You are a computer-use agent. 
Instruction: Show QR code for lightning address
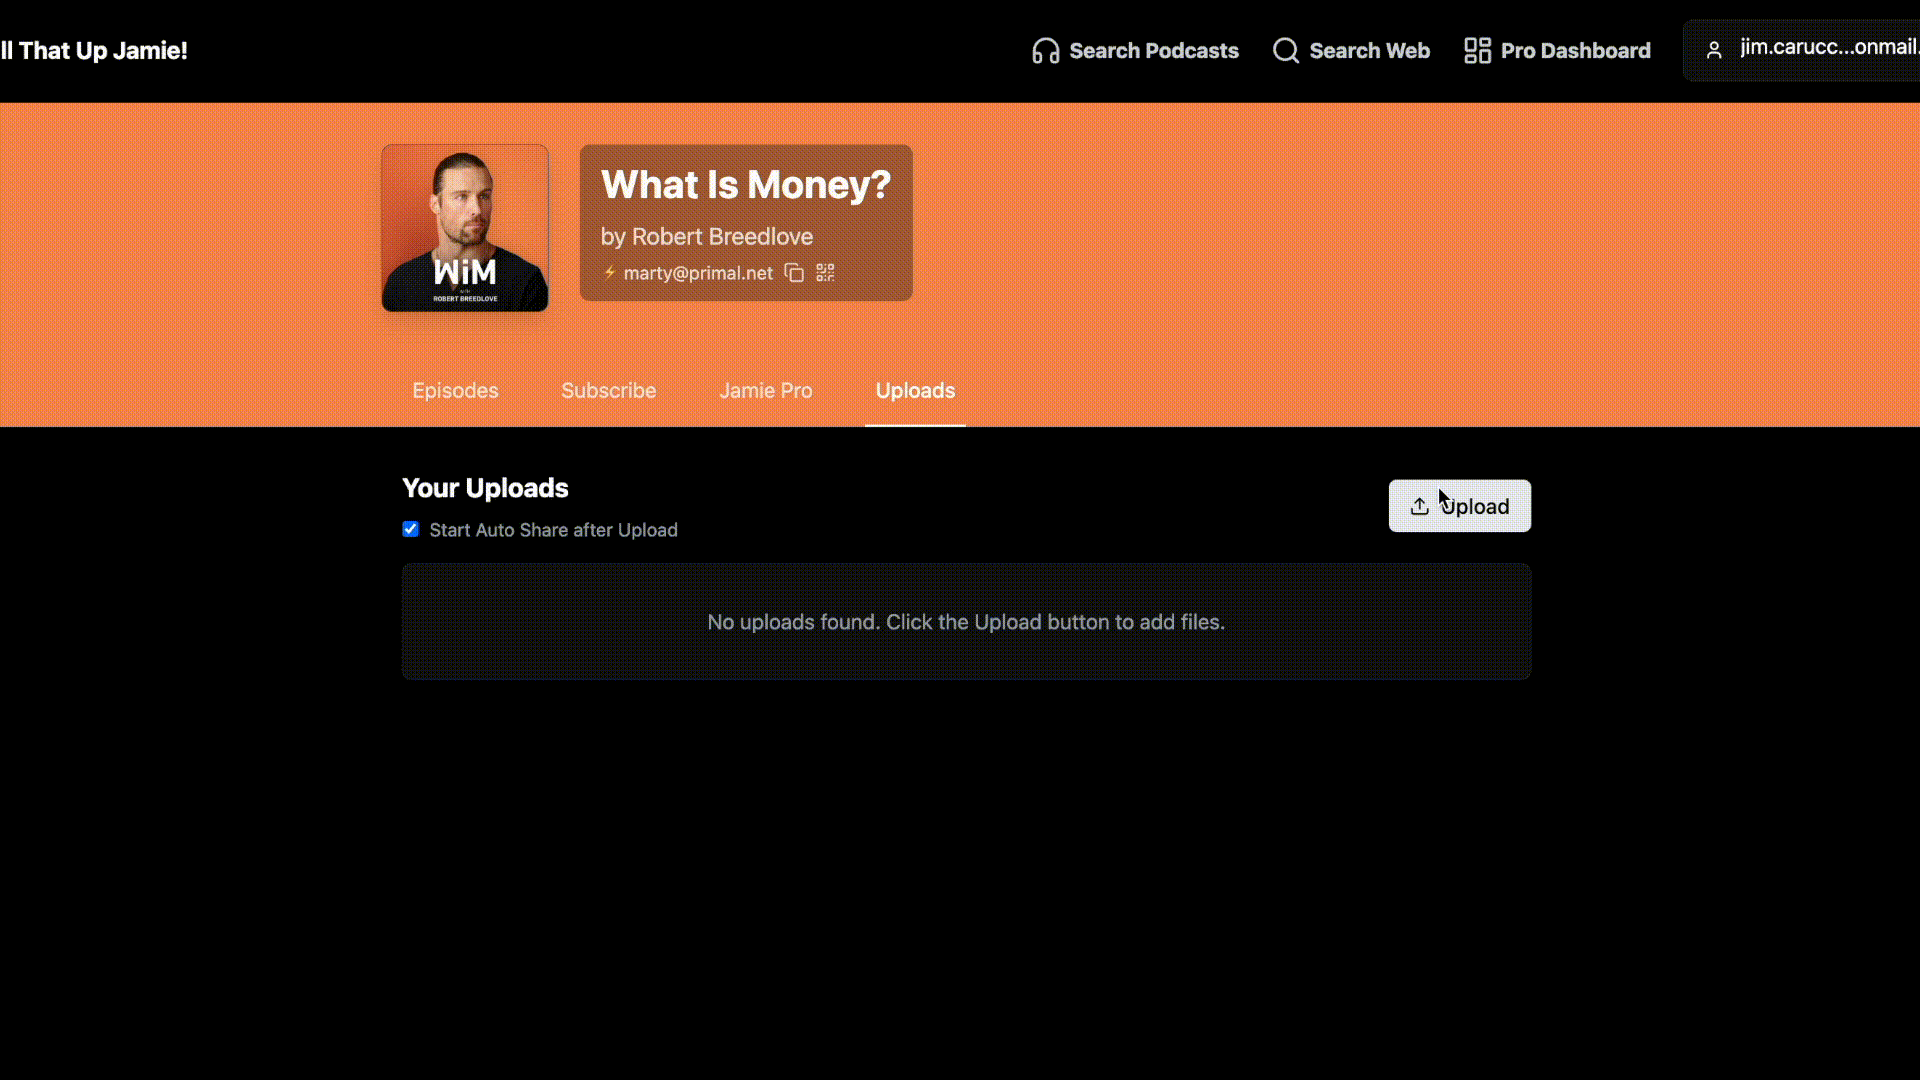825,273
